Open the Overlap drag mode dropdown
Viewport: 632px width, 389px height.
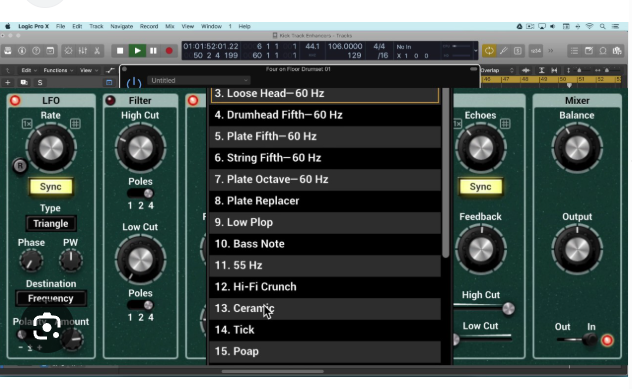(x=497, y=70)
